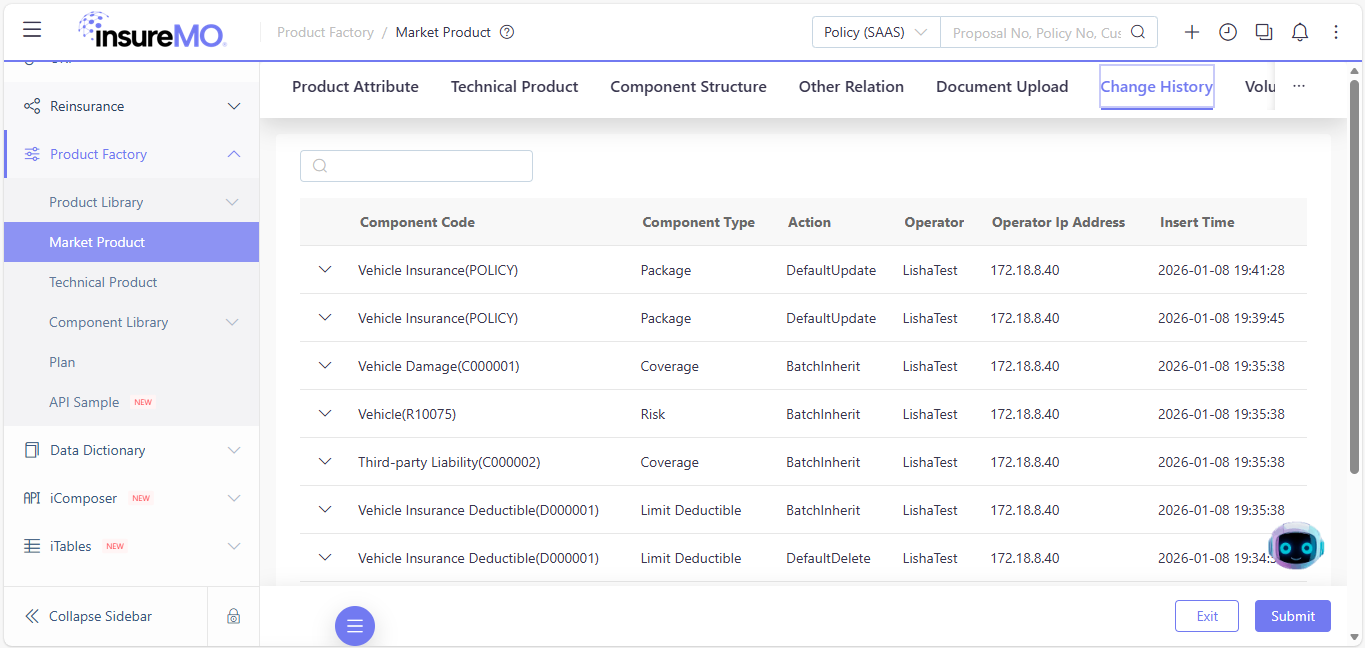Viewport: 1365px width, 648px height.
Task: Open the recent history clock icon
Action: tap(1228, 32)
